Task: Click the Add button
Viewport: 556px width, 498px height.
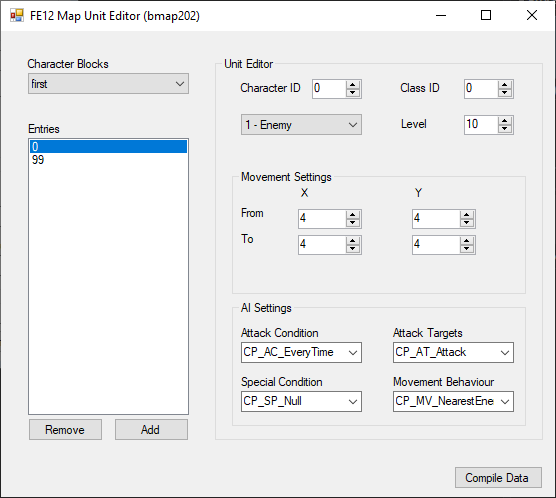Action: pos(151,430)
